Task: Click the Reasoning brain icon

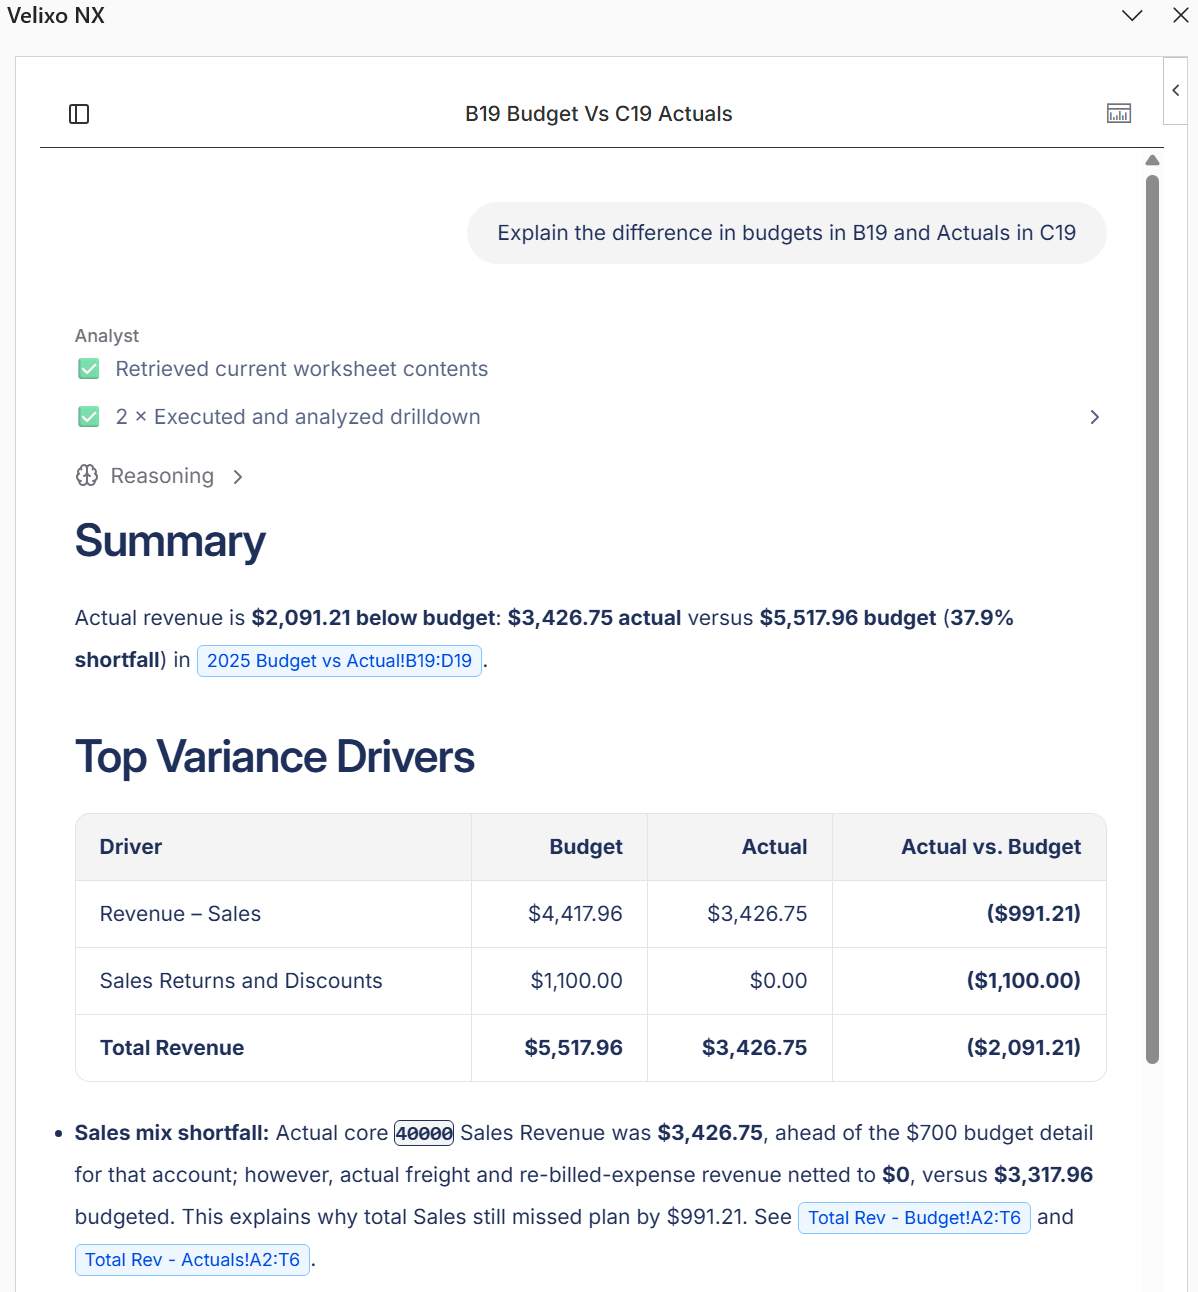Action: point(87,476)
